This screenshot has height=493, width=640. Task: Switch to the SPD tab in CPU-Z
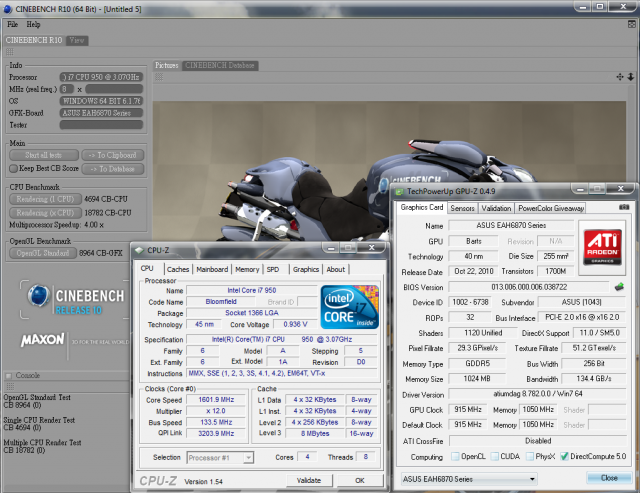click(x=273, y=269)
